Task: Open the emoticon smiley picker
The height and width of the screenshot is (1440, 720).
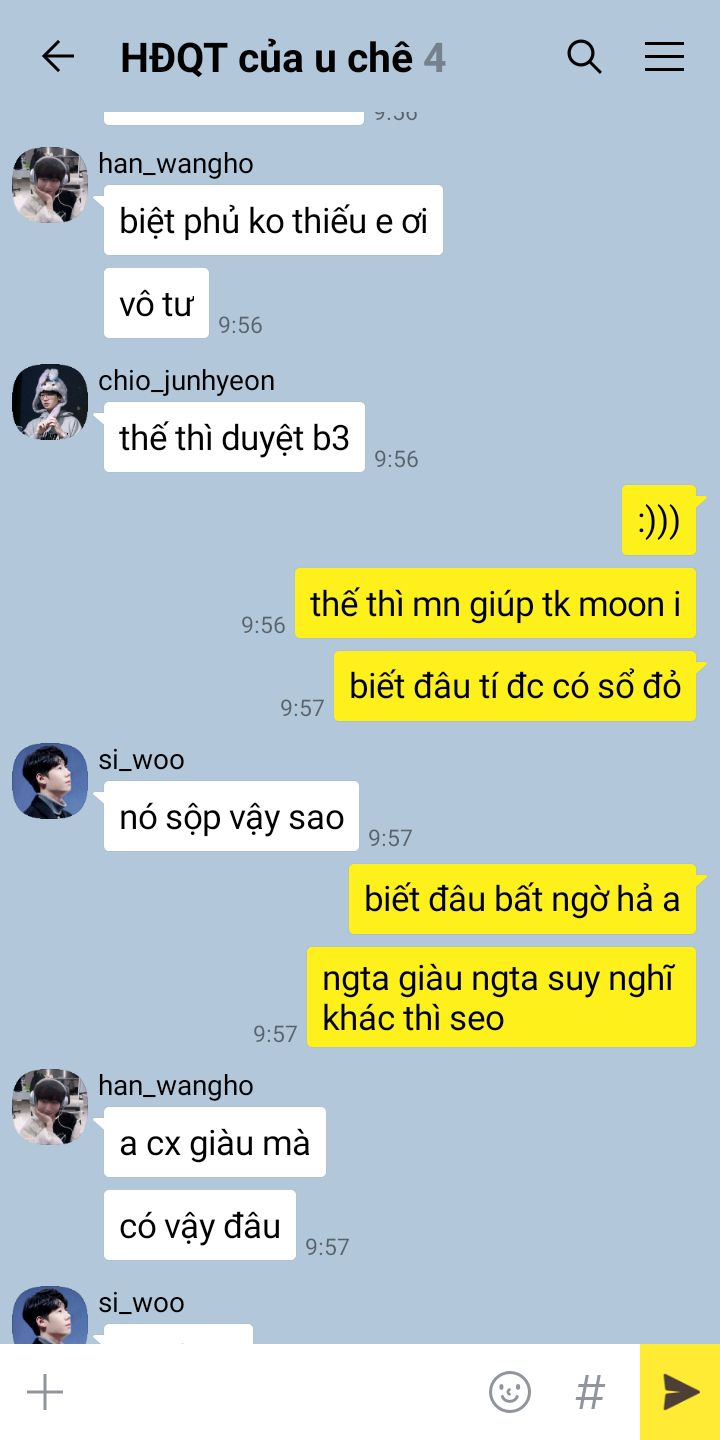Action: (510, 1392)
